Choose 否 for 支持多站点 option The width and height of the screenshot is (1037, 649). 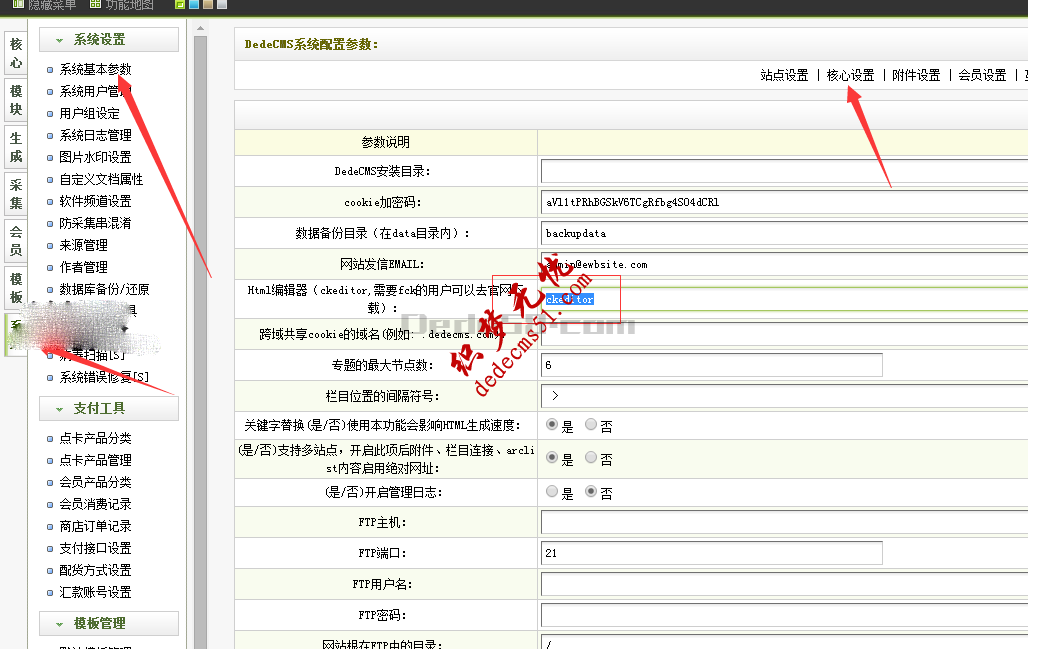(591, 457)
